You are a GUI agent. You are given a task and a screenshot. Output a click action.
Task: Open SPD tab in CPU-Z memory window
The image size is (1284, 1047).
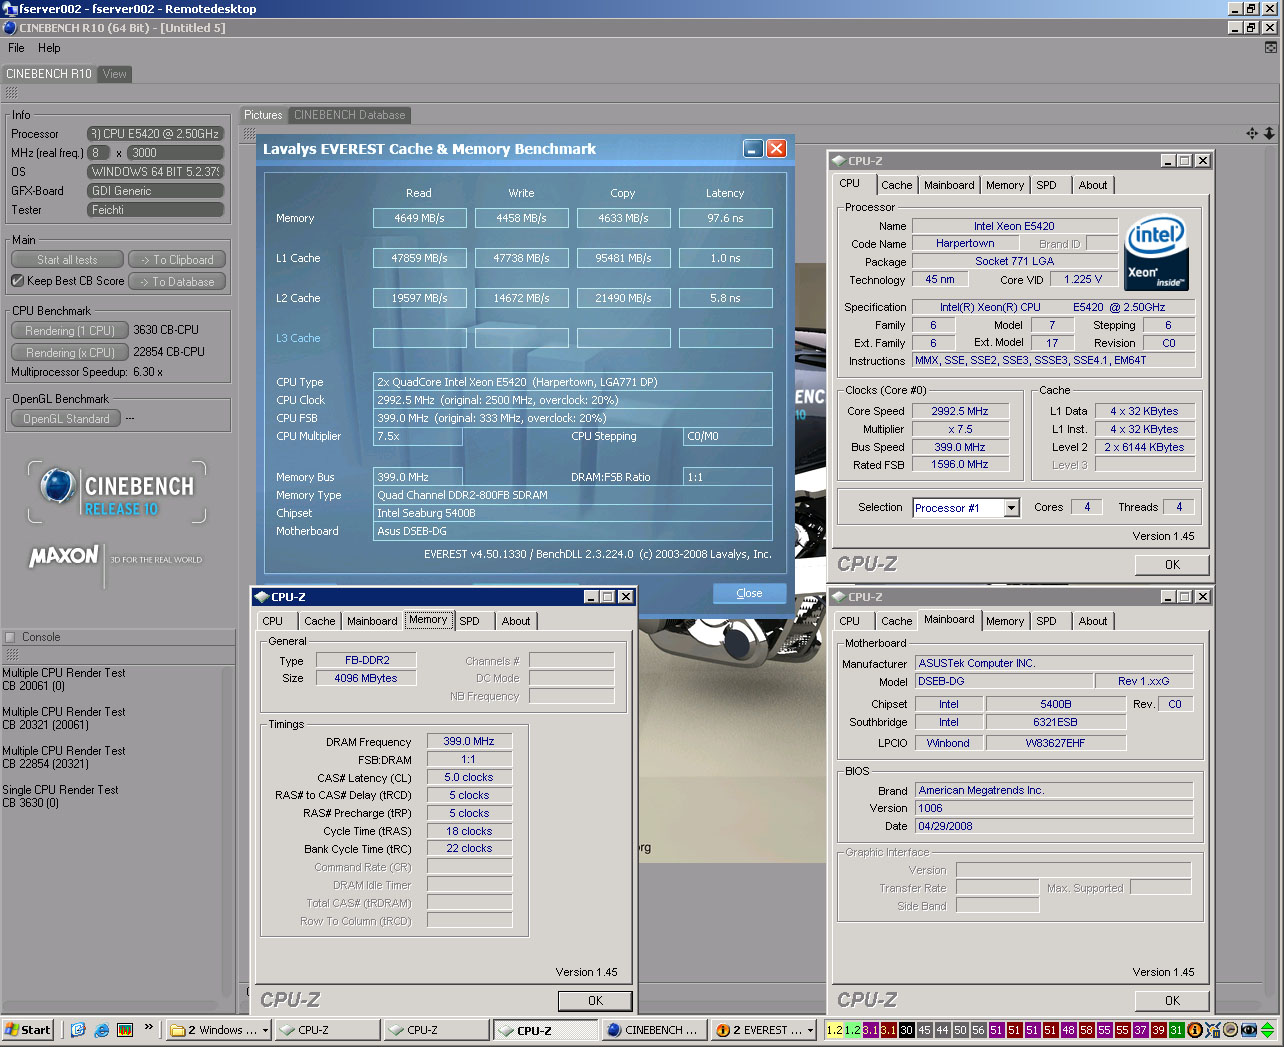point(469,621)
